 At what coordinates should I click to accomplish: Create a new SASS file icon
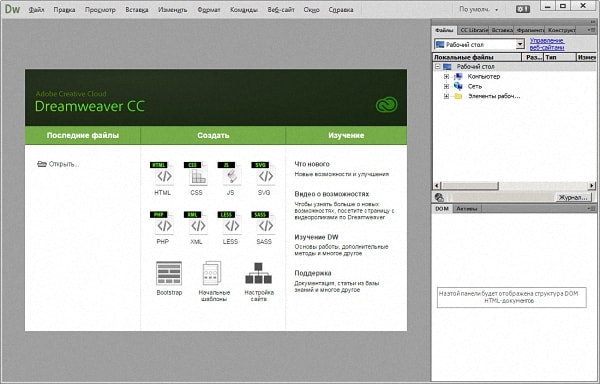point(264,223)
